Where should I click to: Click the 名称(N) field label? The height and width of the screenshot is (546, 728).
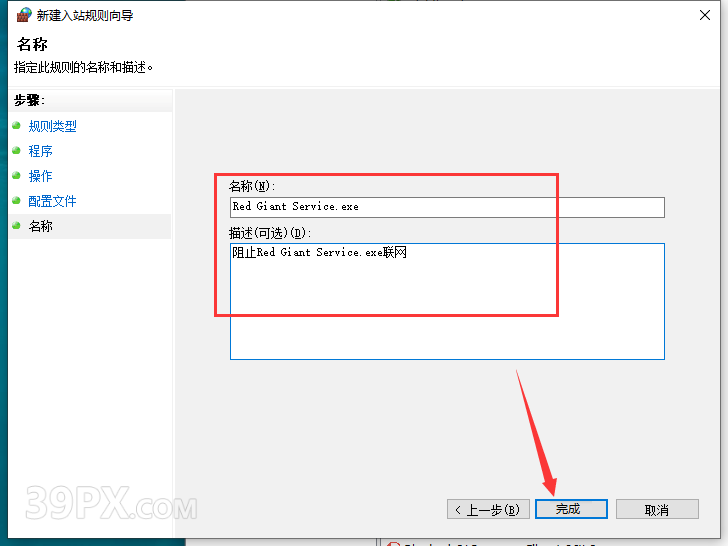[x=251, y=186]
